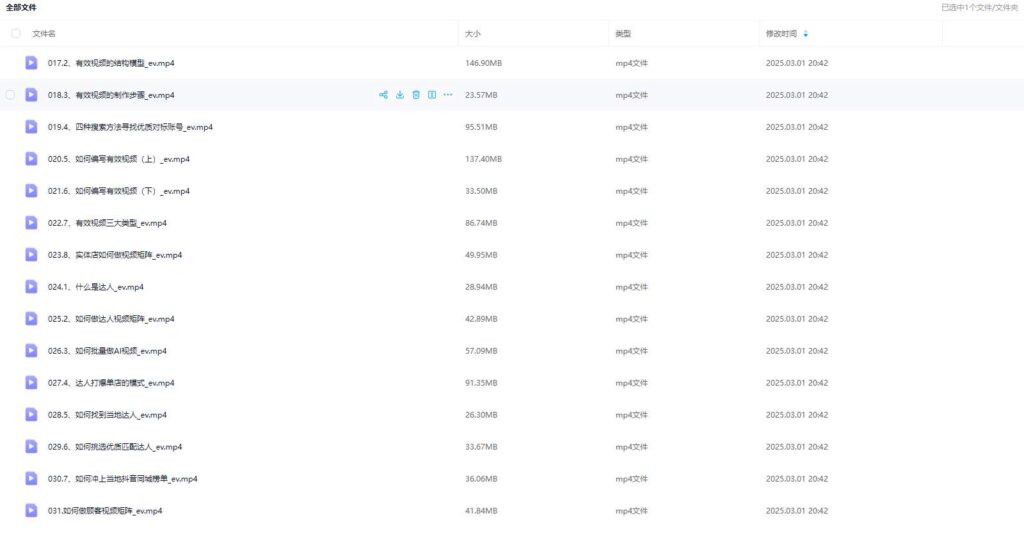The width and height of the screenshot is (1024, 534).
Task: Click the video icon of file 024.1
Action: pyautogui.click(x=32, y=287)
